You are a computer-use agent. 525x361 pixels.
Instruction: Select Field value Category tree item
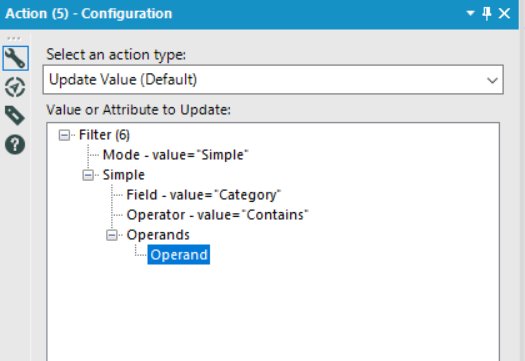(x=204, y=195)
